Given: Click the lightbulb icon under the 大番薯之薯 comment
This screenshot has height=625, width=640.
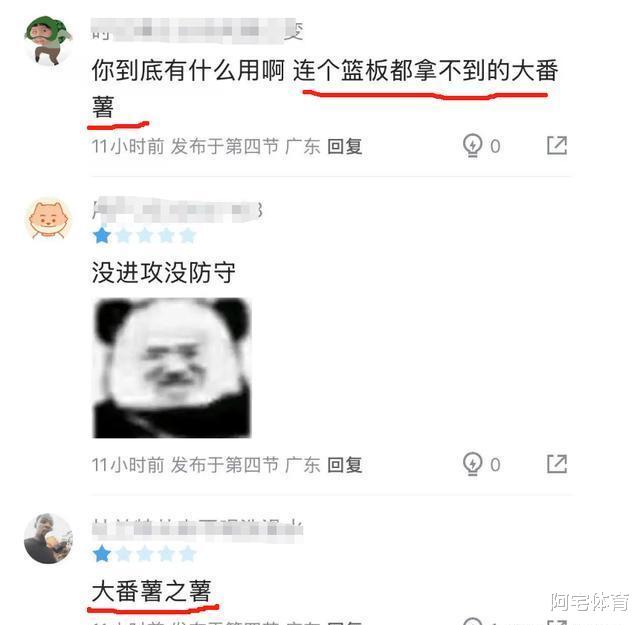Looking at the screenshot, I should 473,621.
